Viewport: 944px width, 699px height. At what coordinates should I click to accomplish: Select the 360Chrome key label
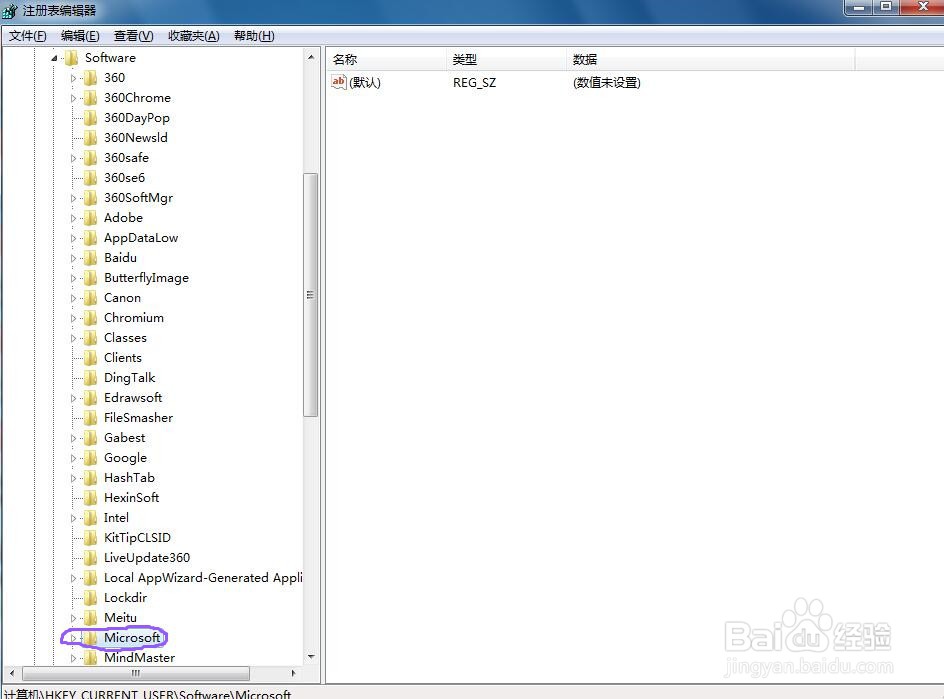coord(137,98)
